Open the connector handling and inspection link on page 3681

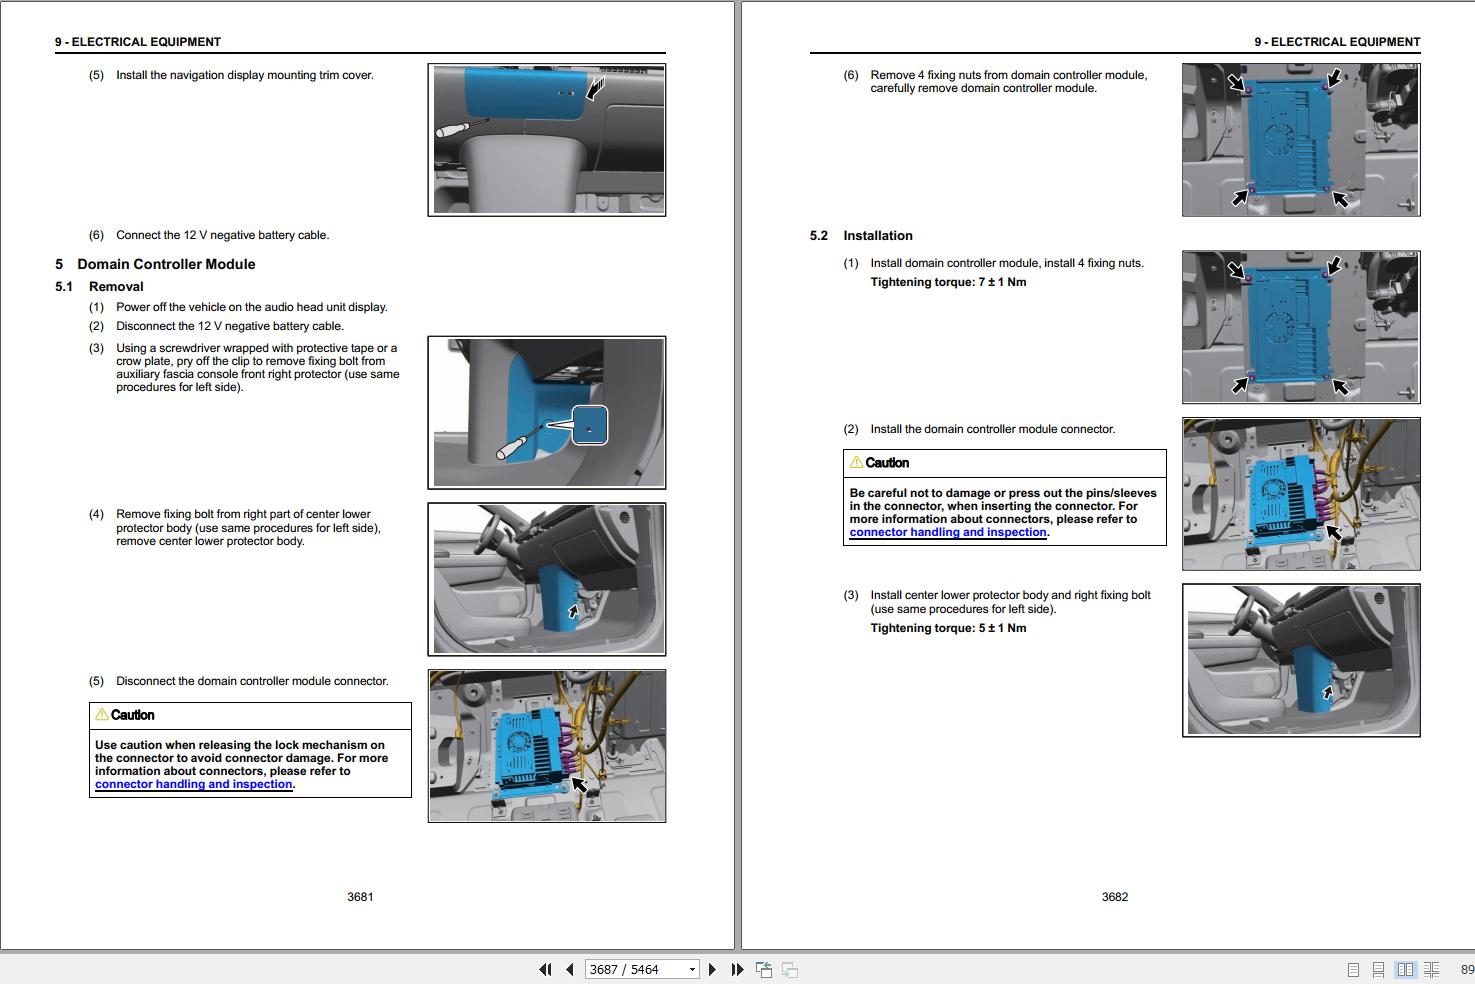click(192, 784)
